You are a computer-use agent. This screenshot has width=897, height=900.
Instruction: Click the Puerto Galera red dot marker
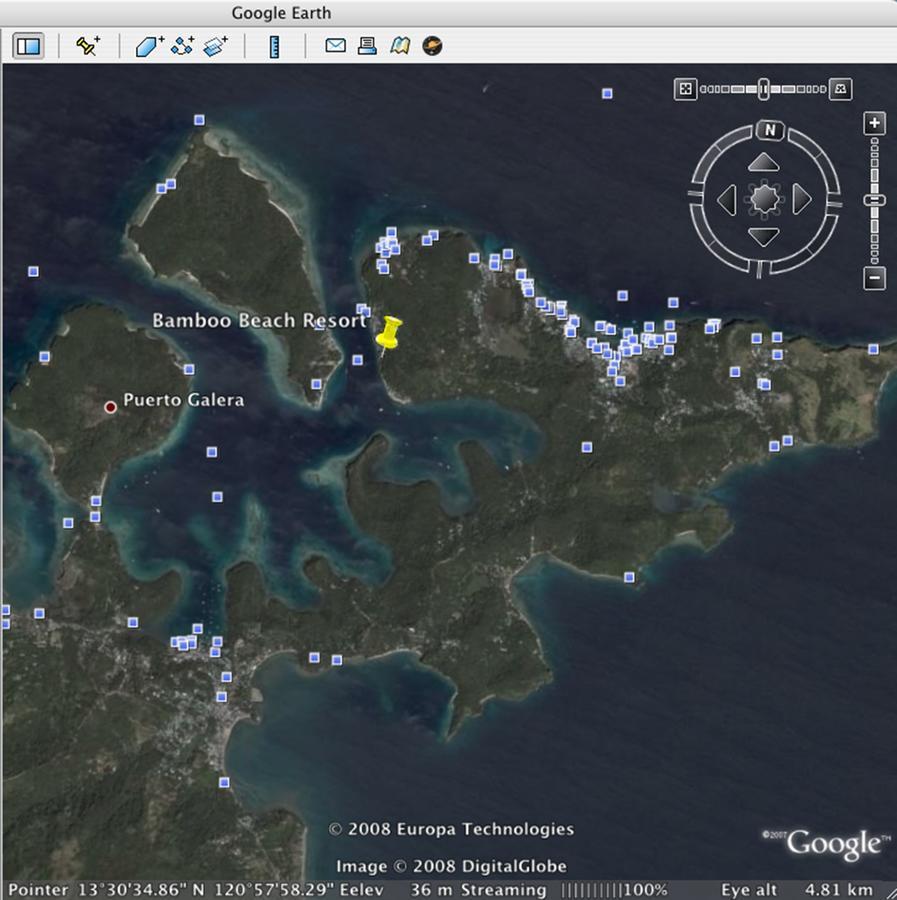coord(110,408)
